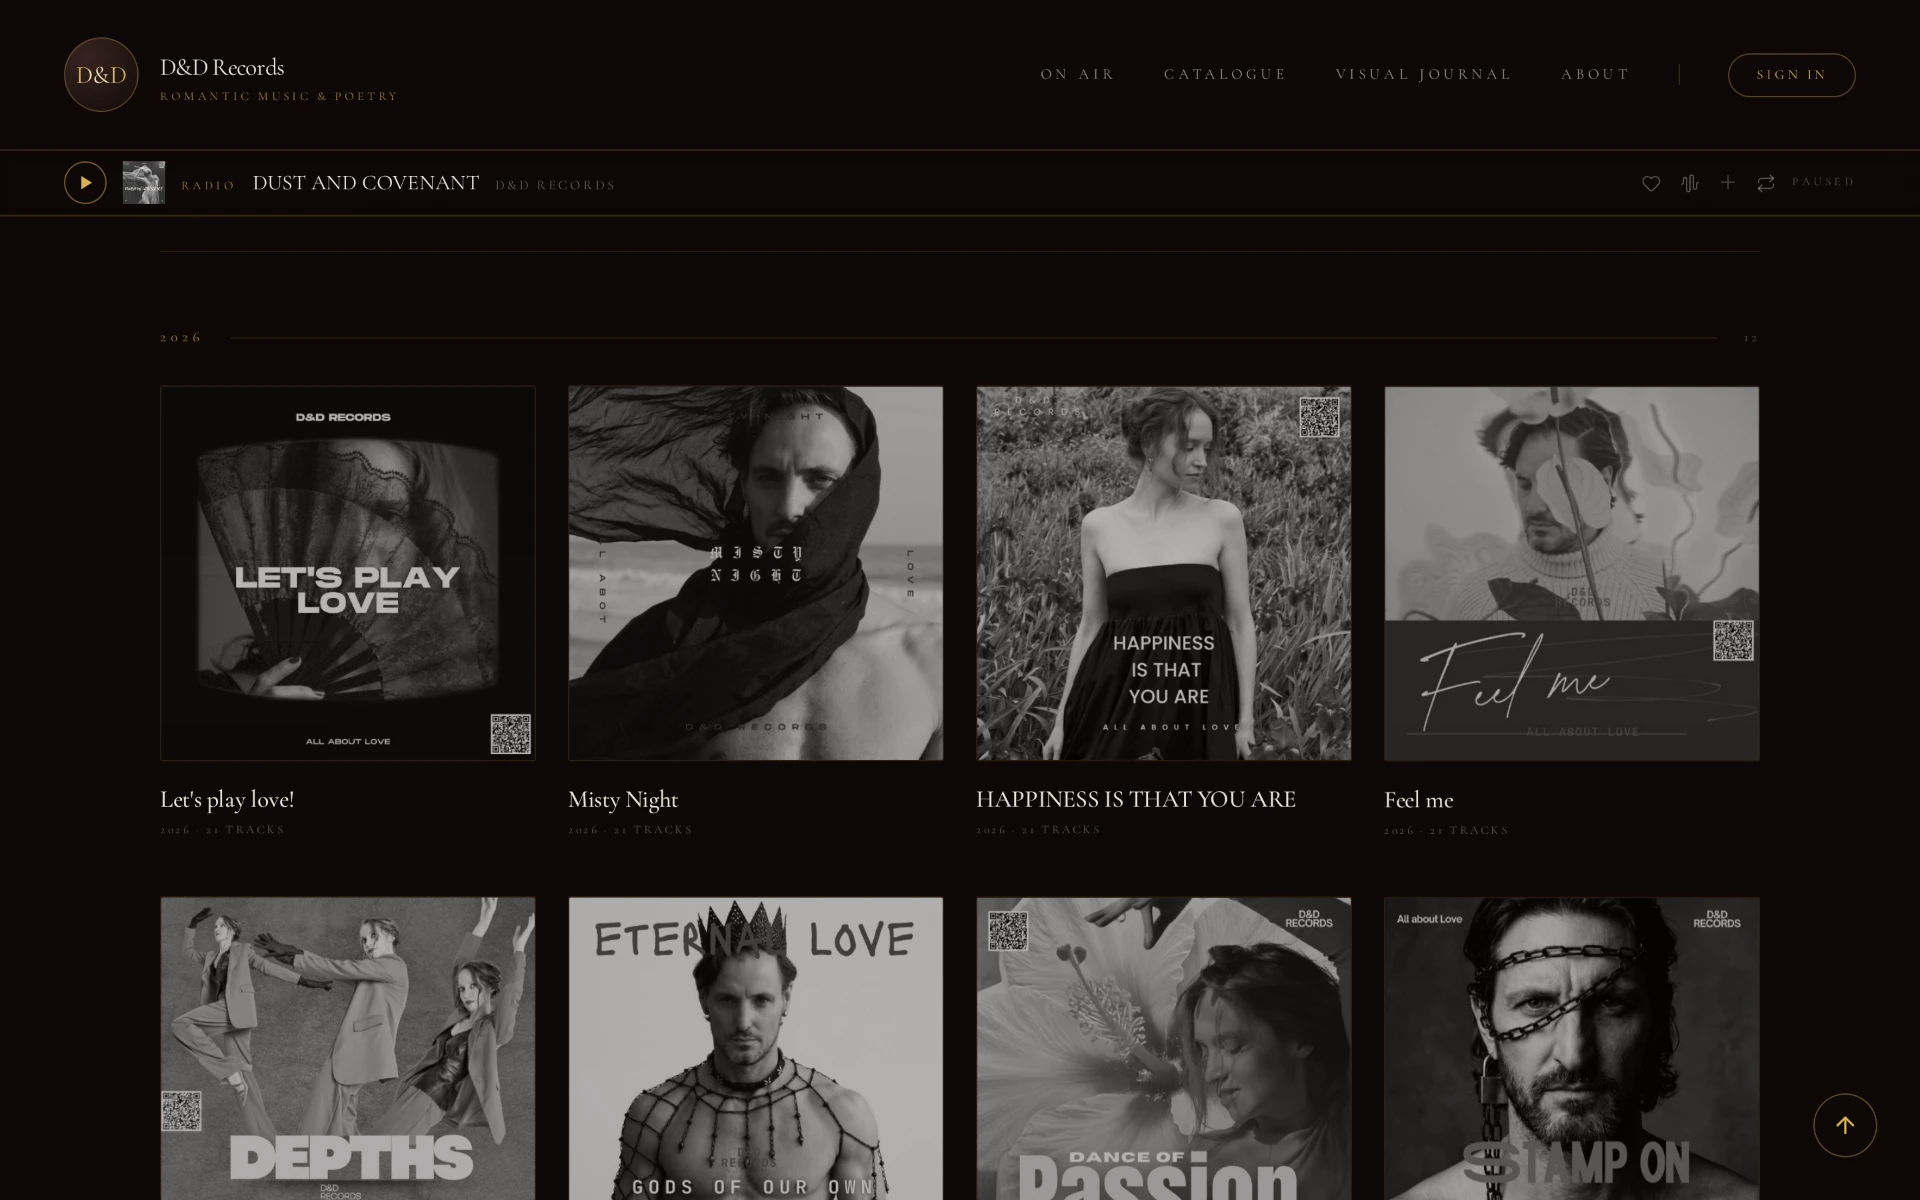Jump back to top with the arrow button
The height and width of the screenshot is (1200, 1920).
click(1845, 1125)
